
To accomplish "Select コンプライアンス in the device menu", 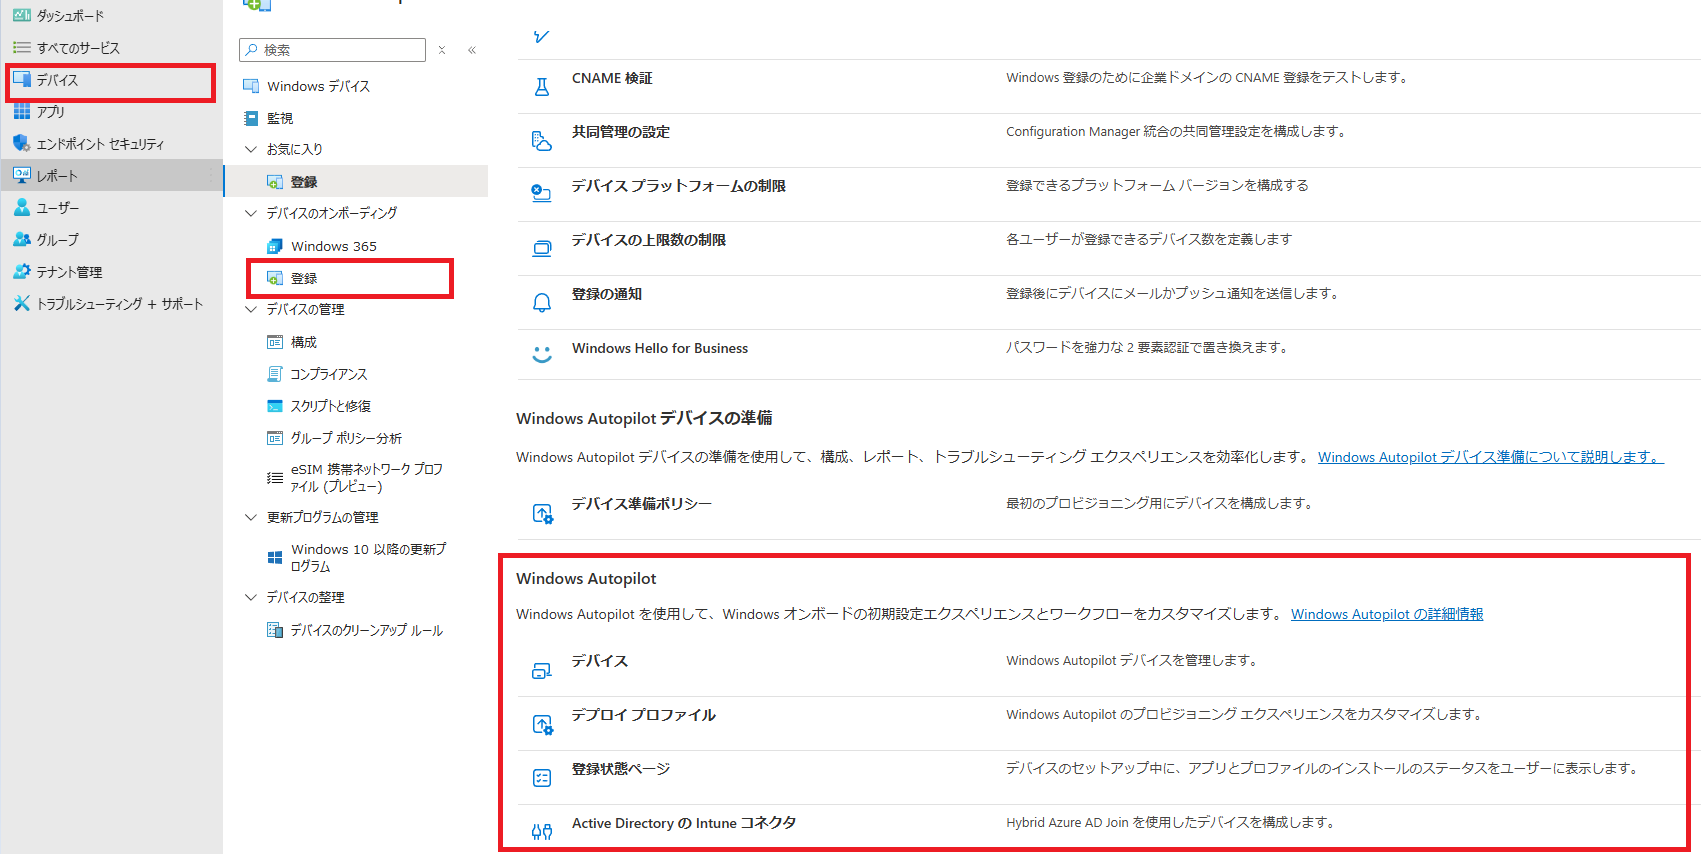I will pos(329,374).
